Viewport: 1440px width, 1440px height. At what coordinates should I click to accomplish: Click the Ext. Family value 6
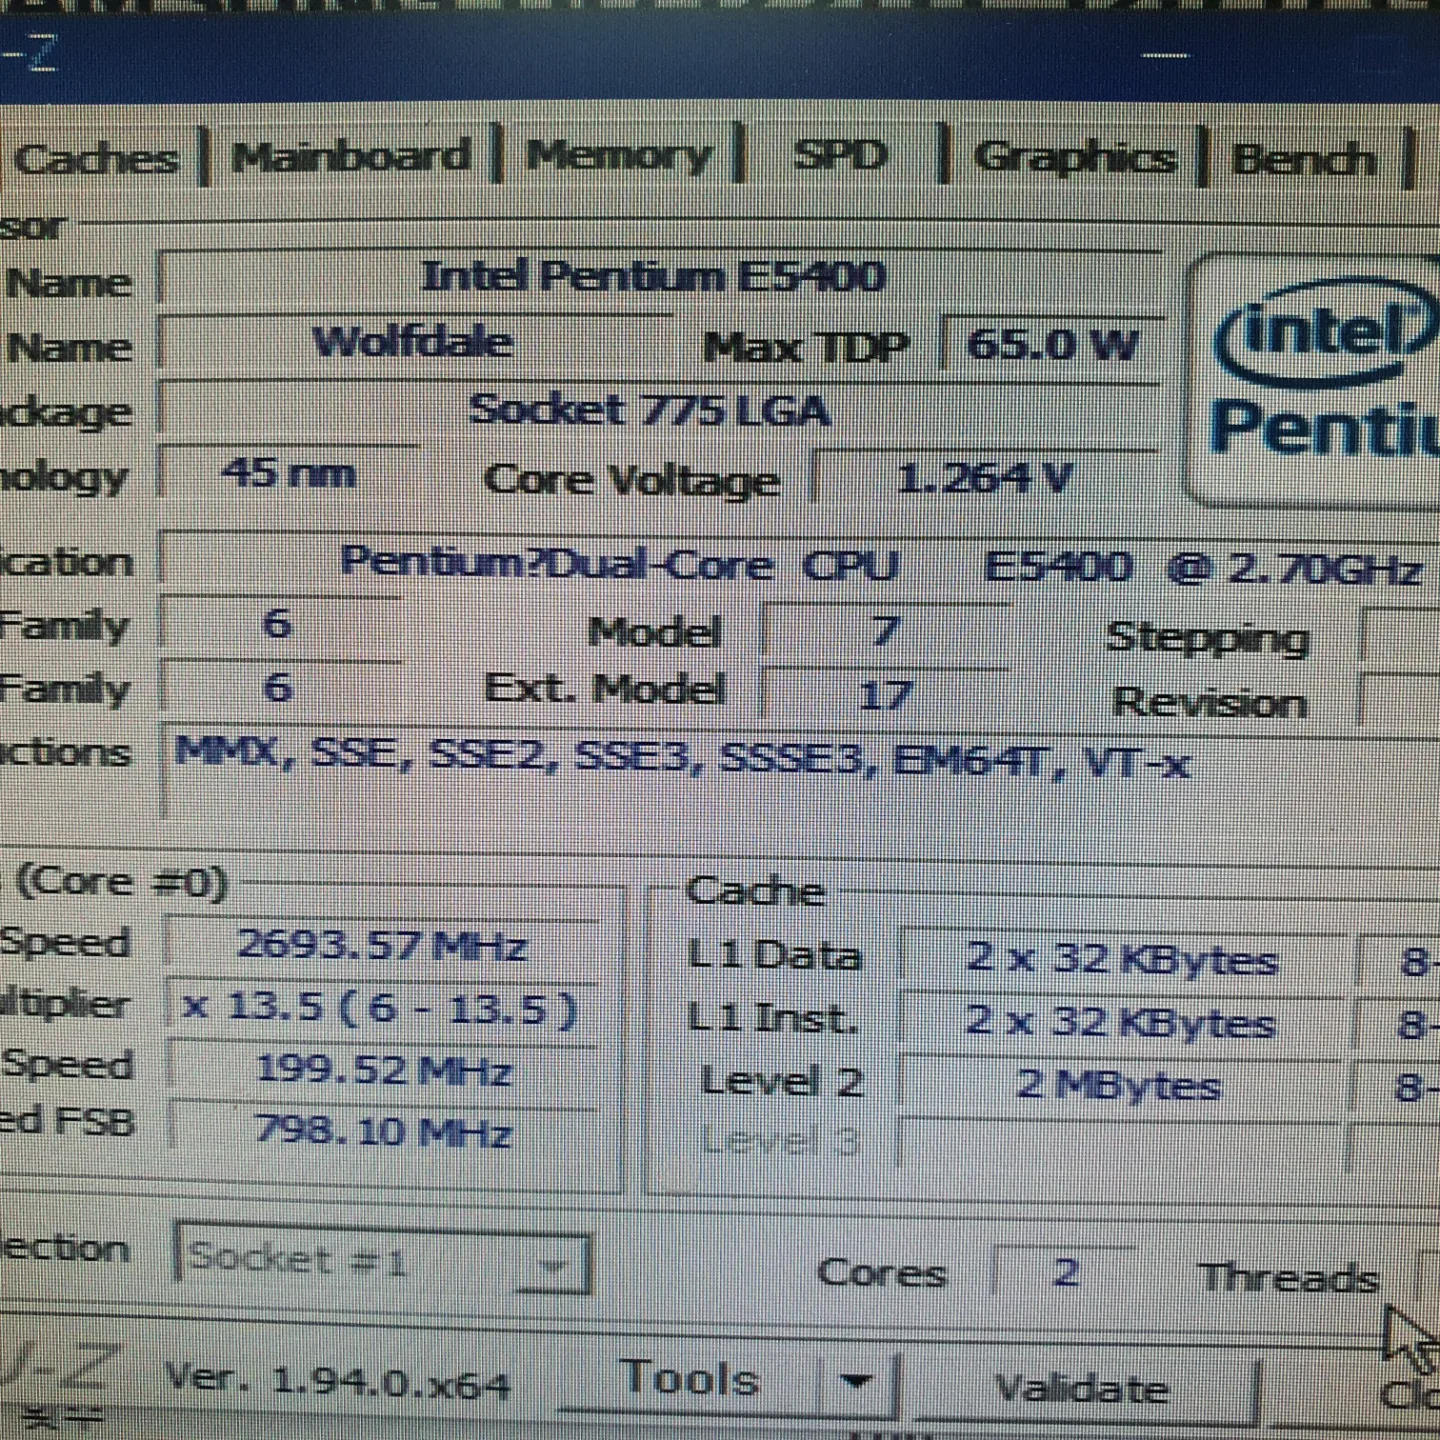click(280, 688)
